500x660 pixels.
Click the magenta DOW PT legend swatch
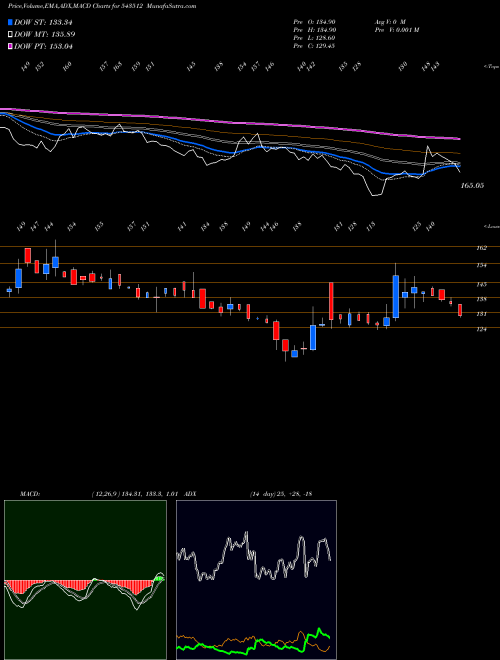point(11,46)
